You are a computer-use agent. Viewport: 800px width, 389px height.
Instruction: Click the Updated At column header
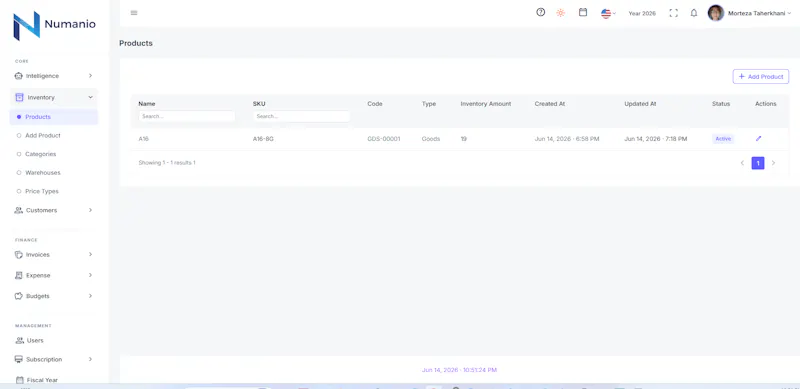[x=640, y=104]
